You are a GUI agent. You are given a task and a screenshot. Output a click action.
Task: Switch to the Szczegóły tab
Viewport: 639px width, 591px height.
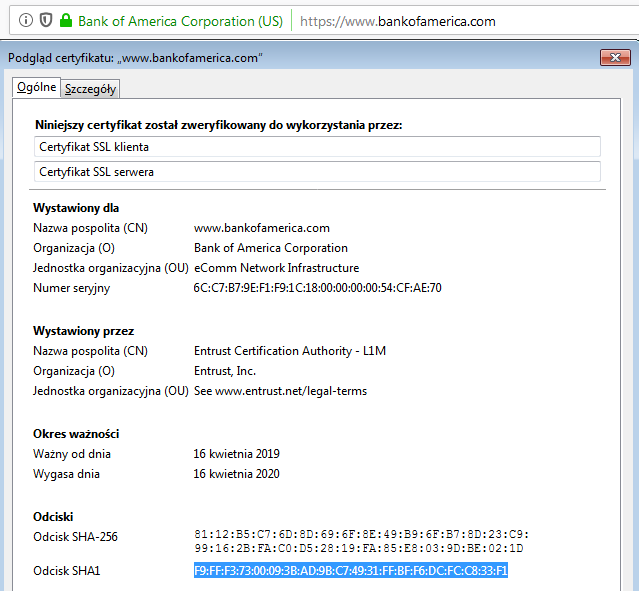90,88
